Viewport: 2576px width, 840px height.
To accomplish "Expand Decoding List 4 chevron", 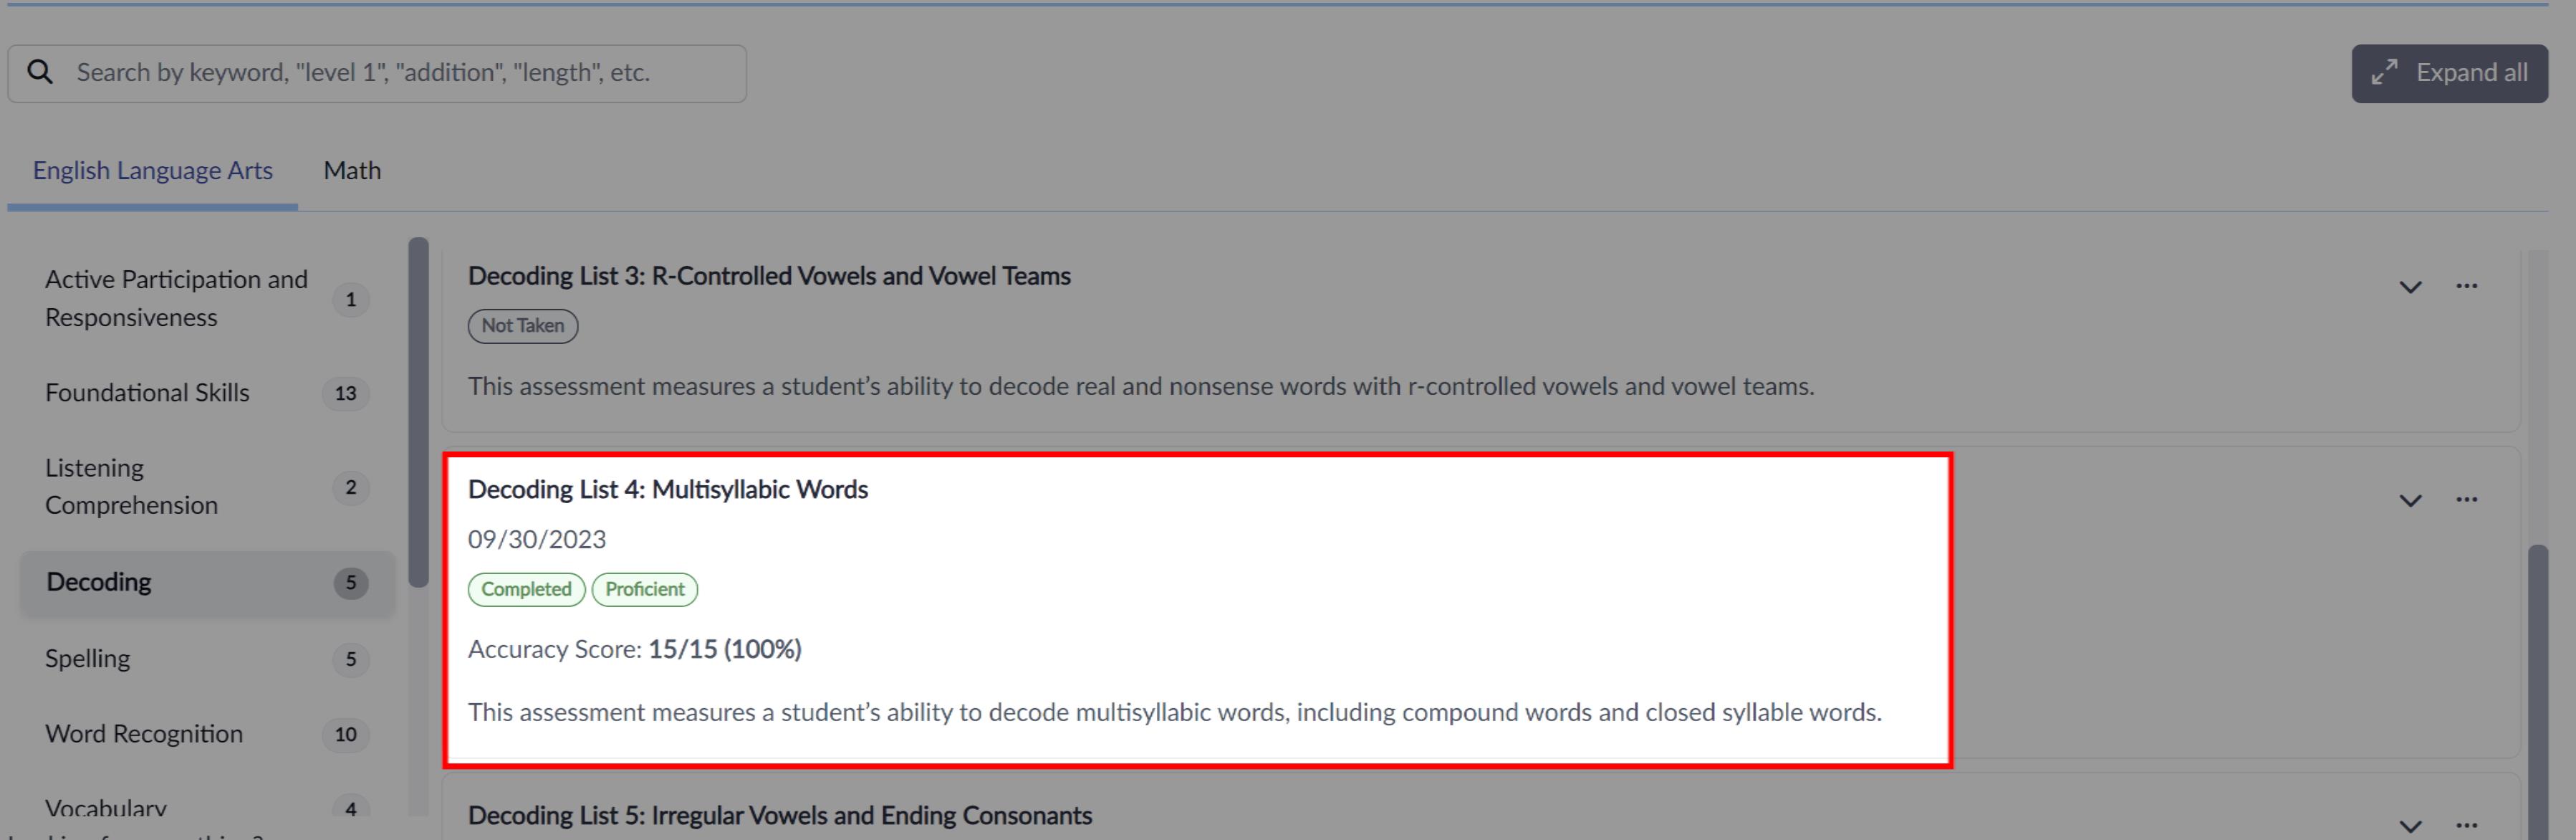I will [2411, 500].
